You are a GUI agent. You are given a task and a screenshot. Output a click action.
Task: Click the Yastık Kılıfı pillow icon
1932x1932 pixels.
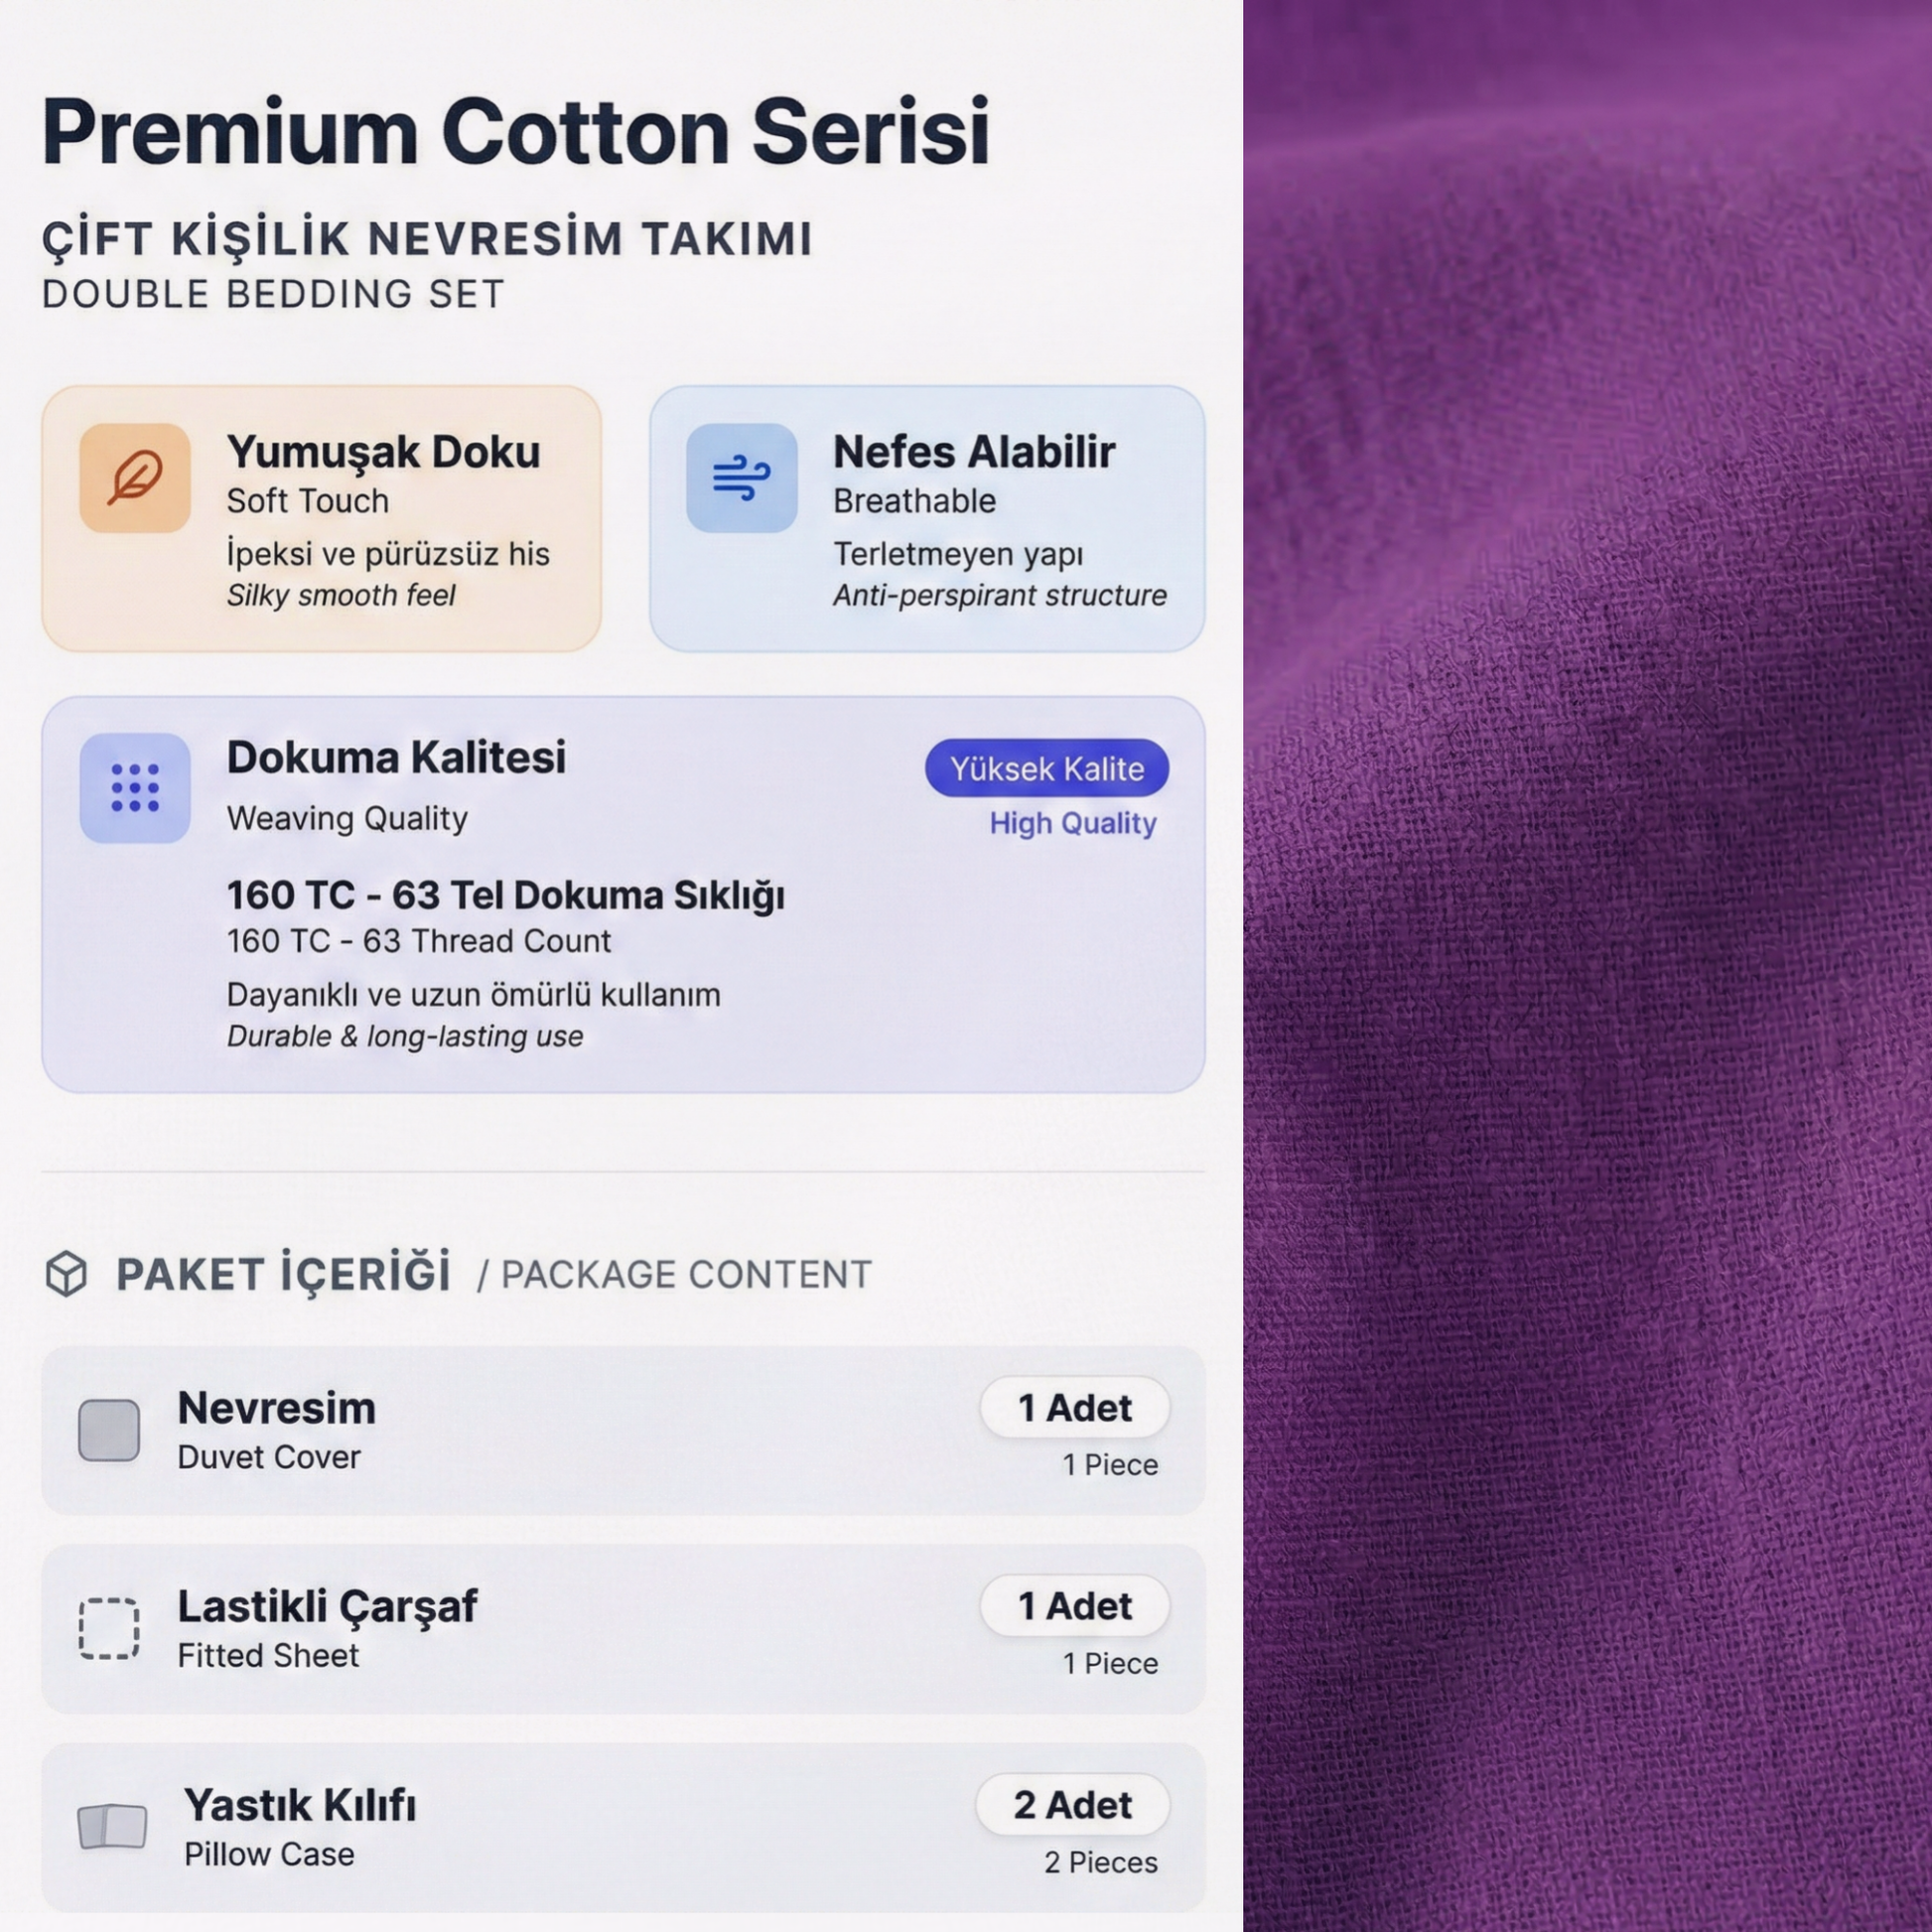(112, 1827)
